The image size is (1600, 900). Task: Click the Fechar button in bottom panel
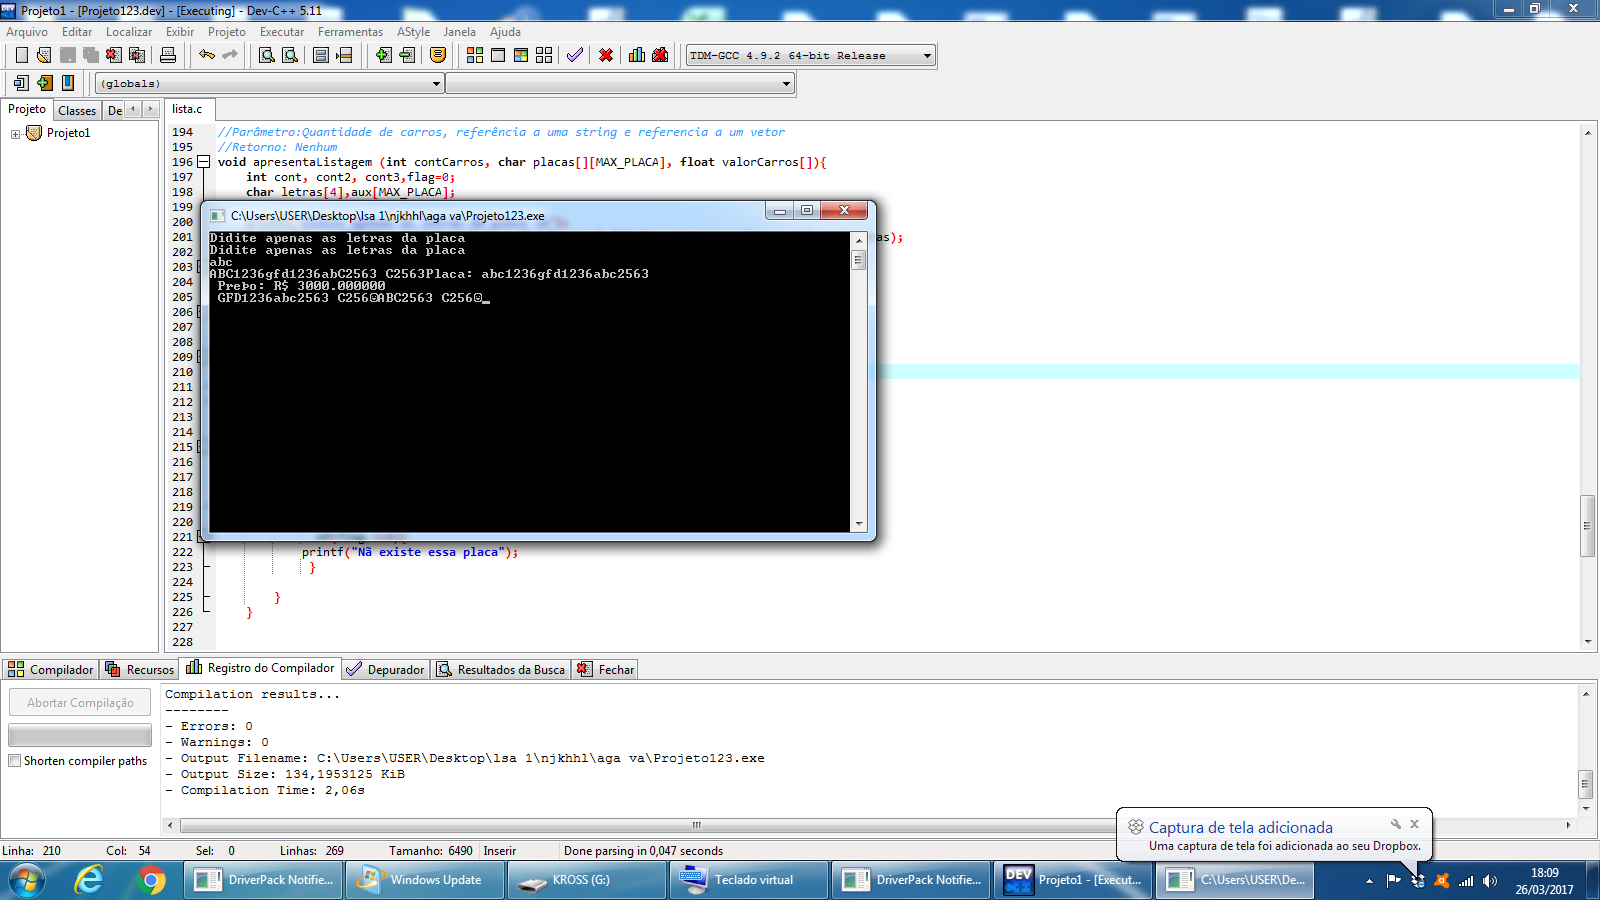tap(606, 669)
